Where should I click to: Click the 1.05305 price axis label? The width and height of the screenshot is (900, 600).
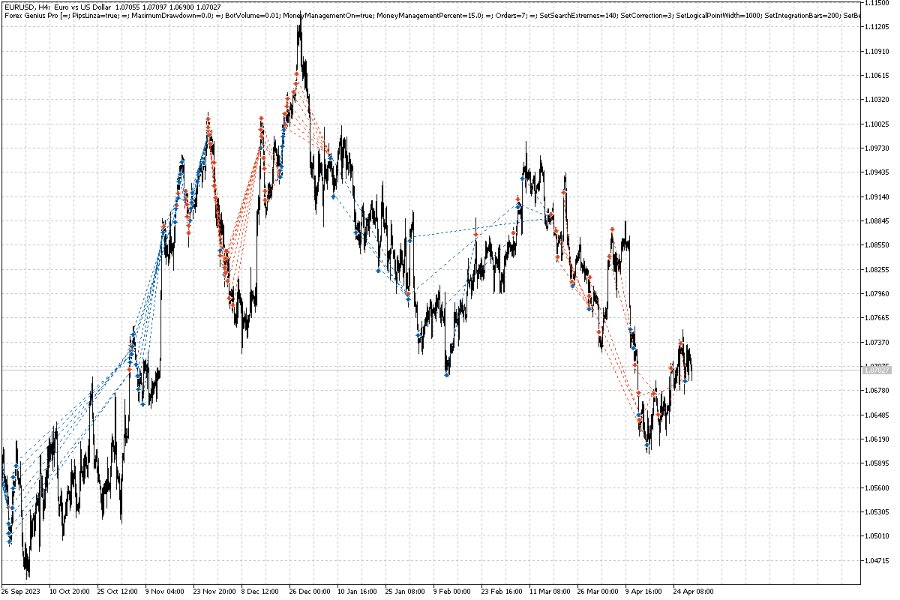tap(876, 512)
